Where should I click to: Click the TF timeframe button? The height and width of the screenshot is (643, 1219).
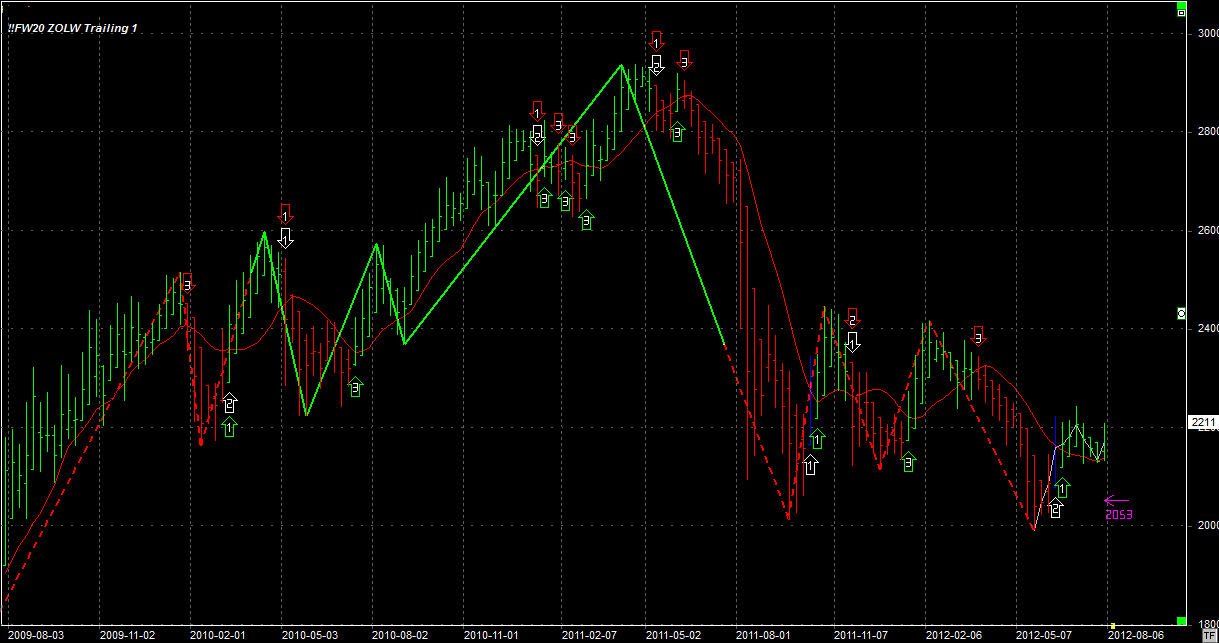coord(1209,635)
